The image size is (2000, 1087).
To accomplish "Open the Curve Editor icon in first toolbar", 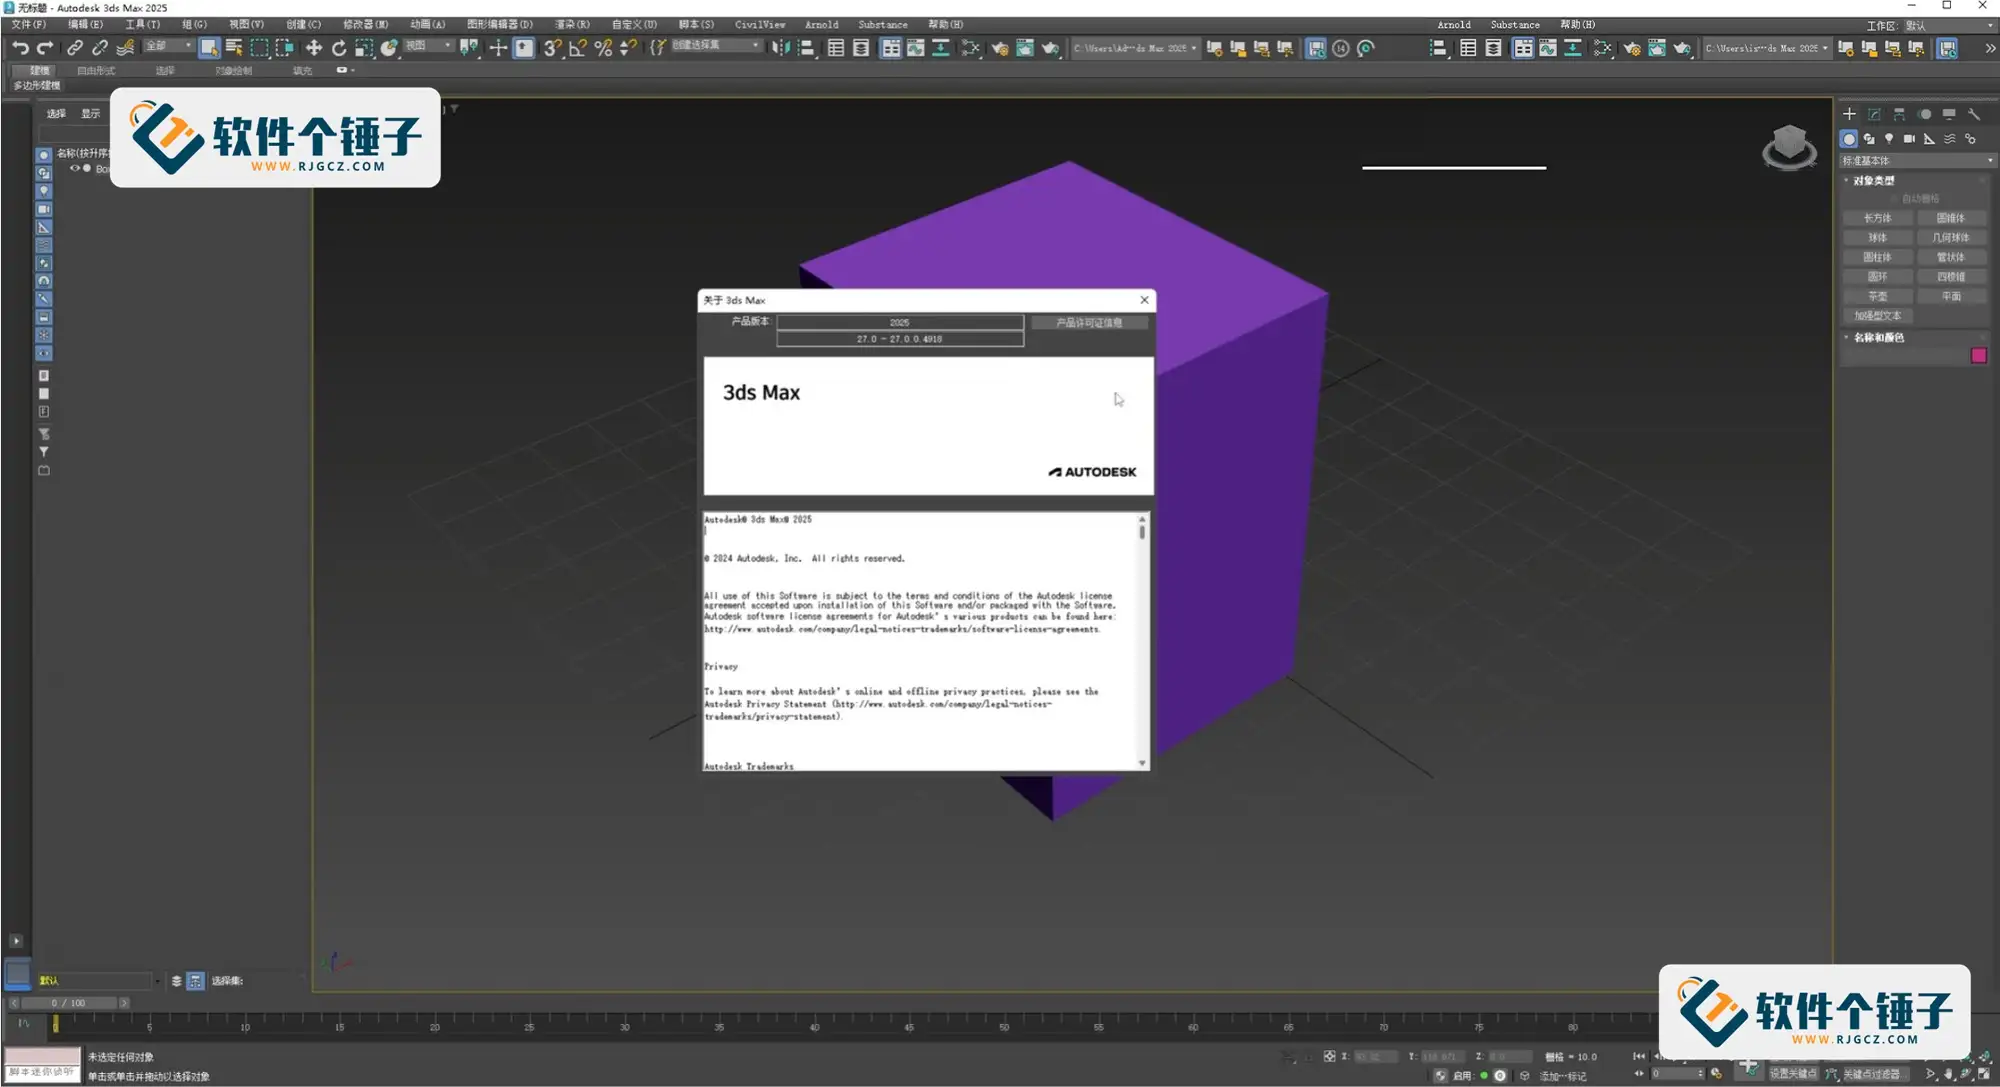I will [915, 47].
